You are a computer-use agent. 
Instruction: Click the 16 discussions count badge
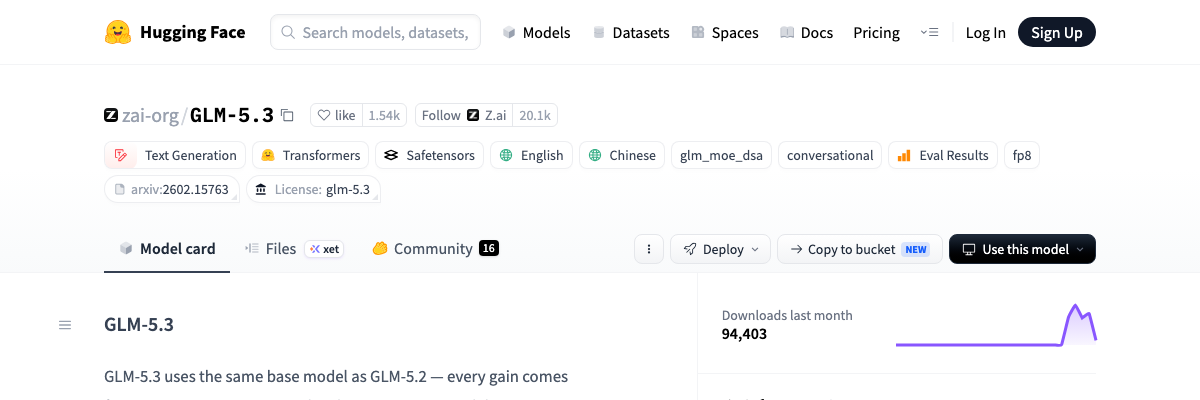[x=489, y=249]
